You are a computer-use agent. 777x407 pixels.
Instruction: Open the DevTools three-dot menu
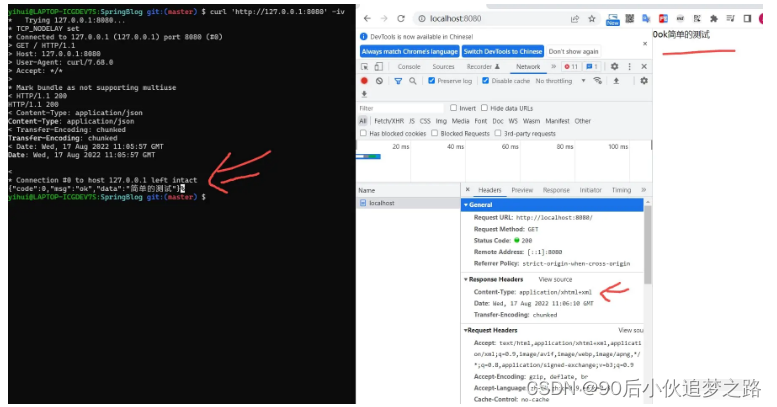(629, 66)
